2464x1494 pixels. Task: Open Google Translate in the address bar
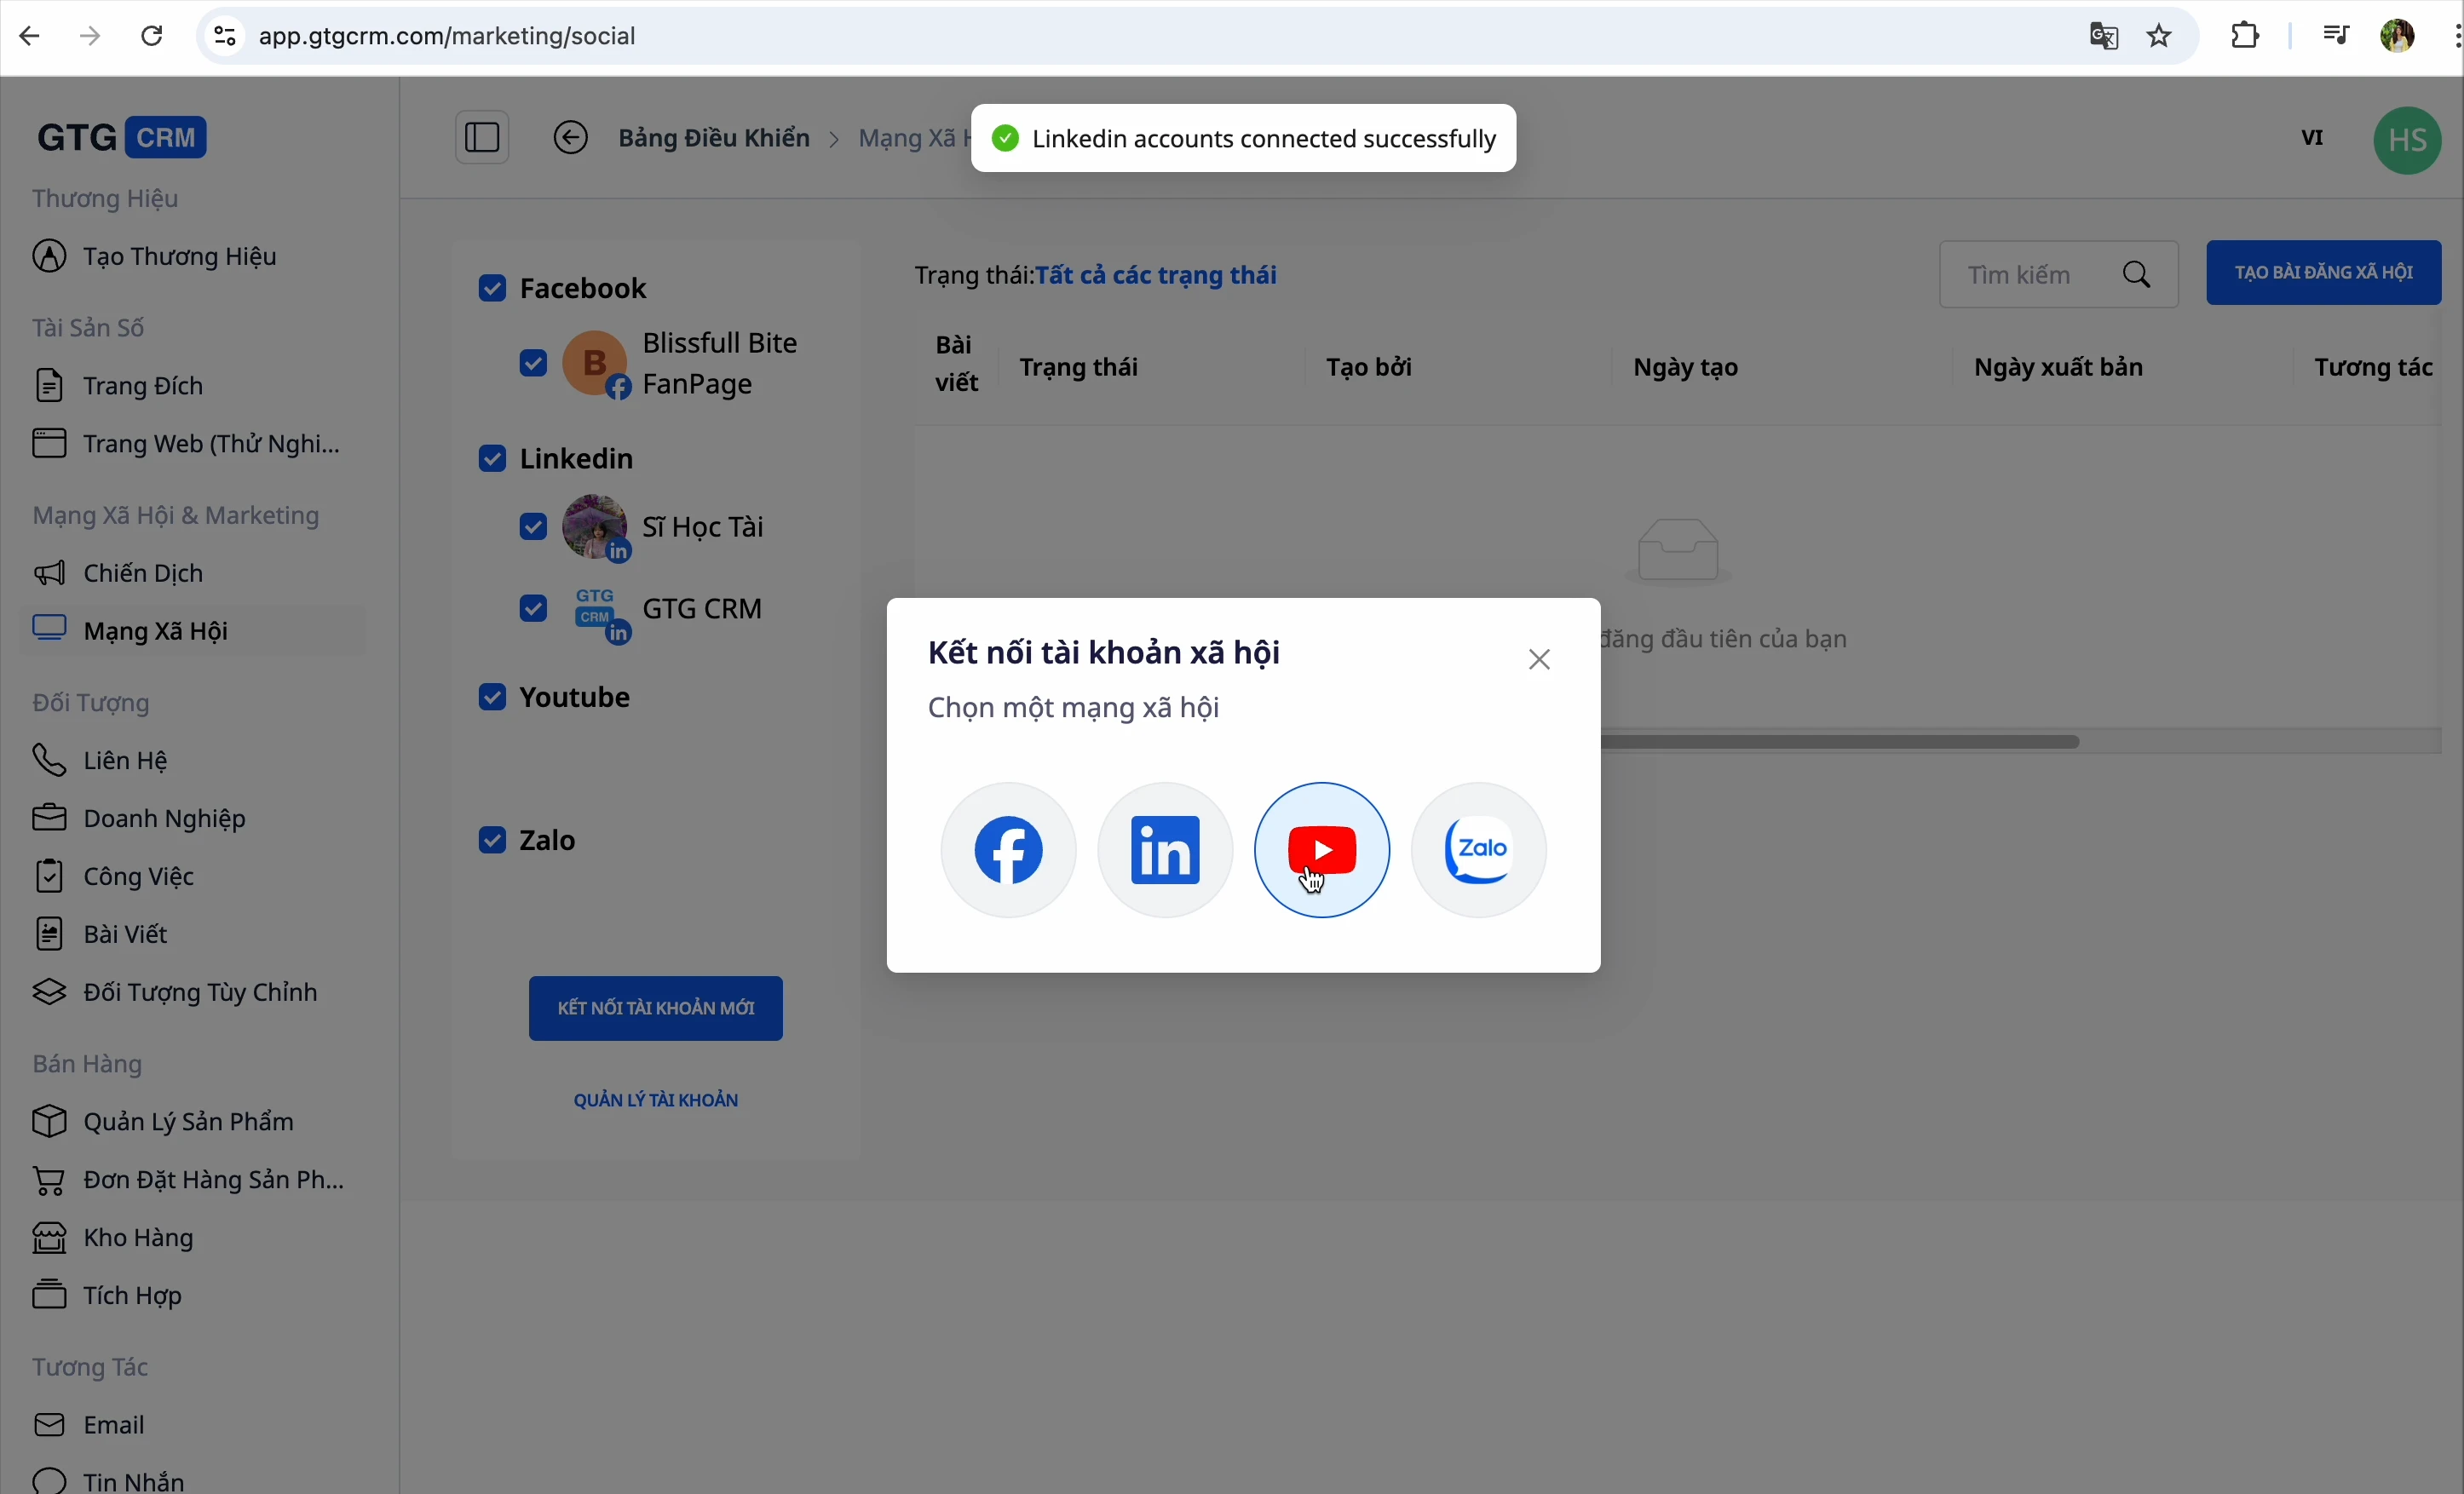[x=2104, y=35]
